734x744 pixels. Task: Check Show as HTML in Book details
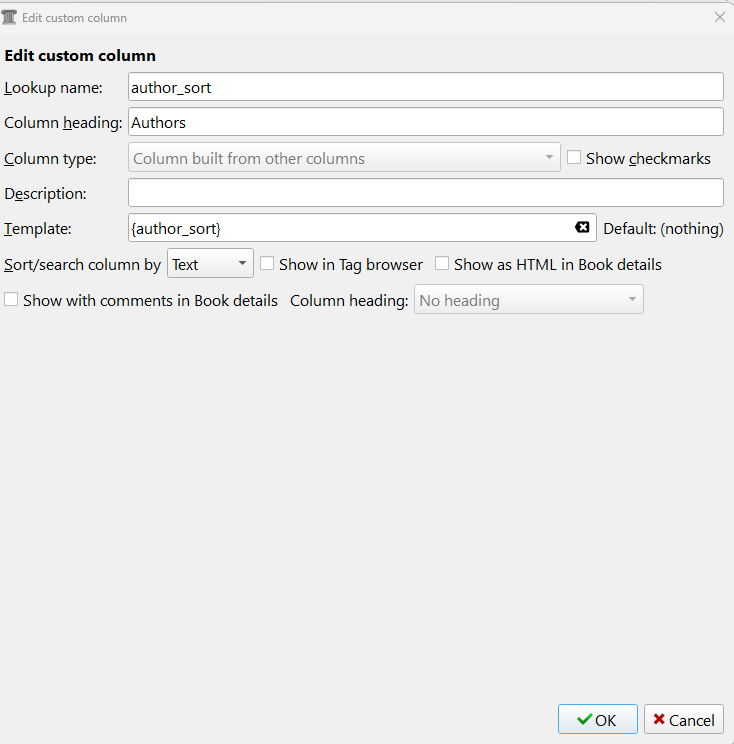pos(442,264)
